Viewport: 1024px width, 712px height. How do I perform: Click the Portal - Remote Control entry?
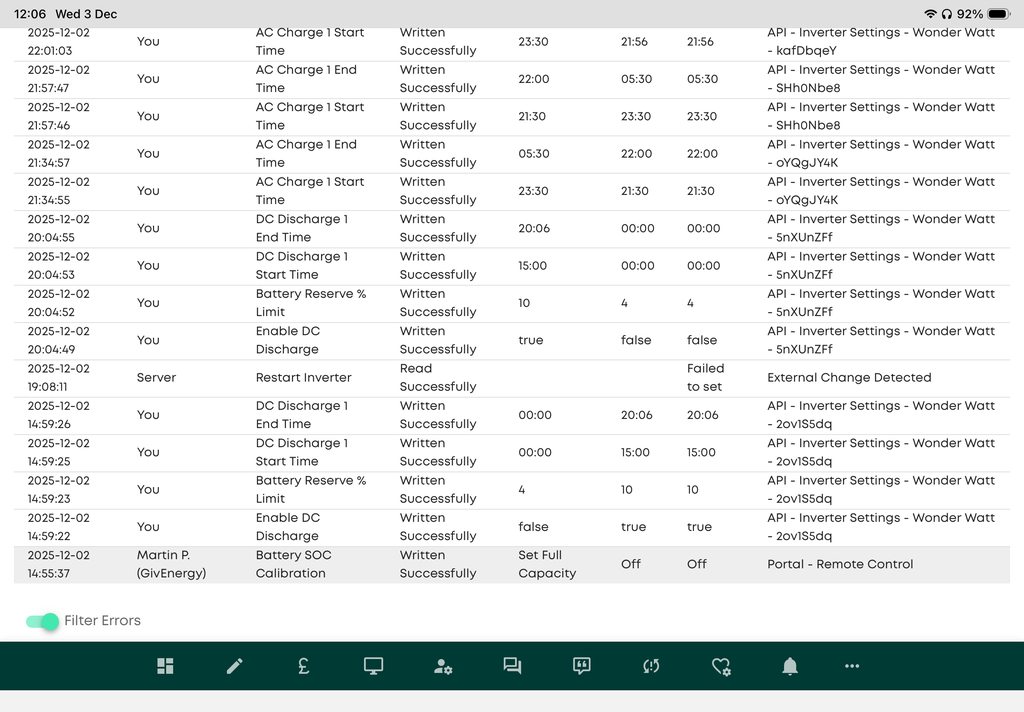(x=840, y=564)
